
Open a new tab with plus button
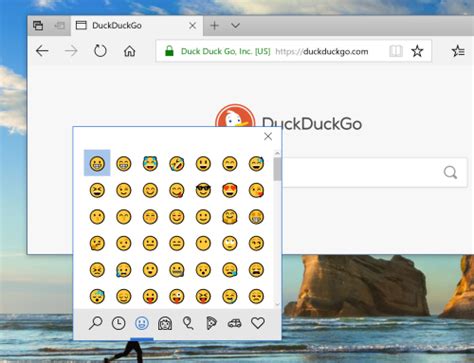[x=215, y=25]
